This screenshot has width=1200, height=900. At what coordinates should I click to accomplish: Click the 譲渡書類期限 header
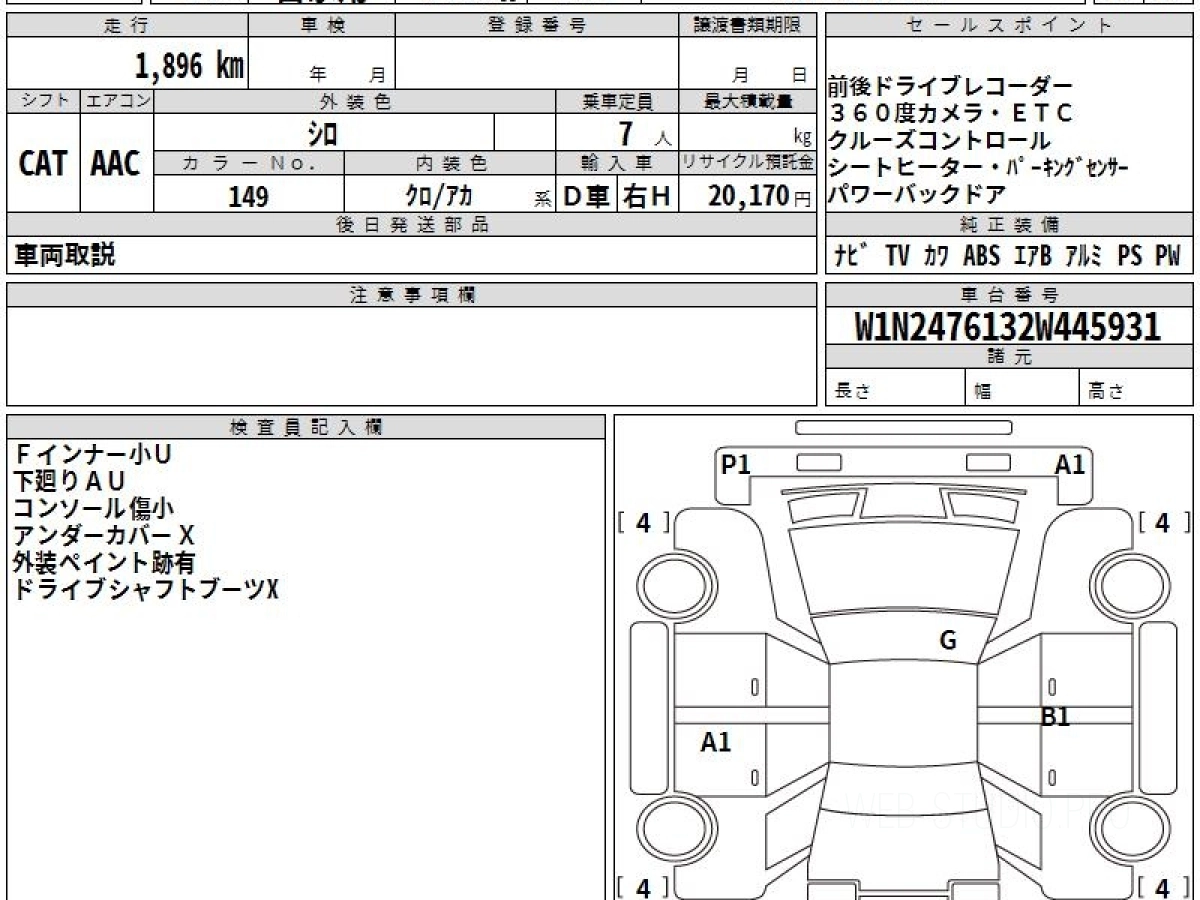click(x=748, y=26)
